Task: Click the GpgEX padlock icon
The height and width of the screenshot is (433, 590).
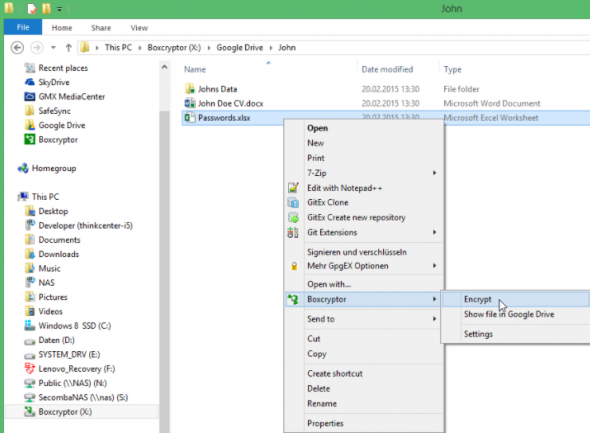Action: point(294,266)
